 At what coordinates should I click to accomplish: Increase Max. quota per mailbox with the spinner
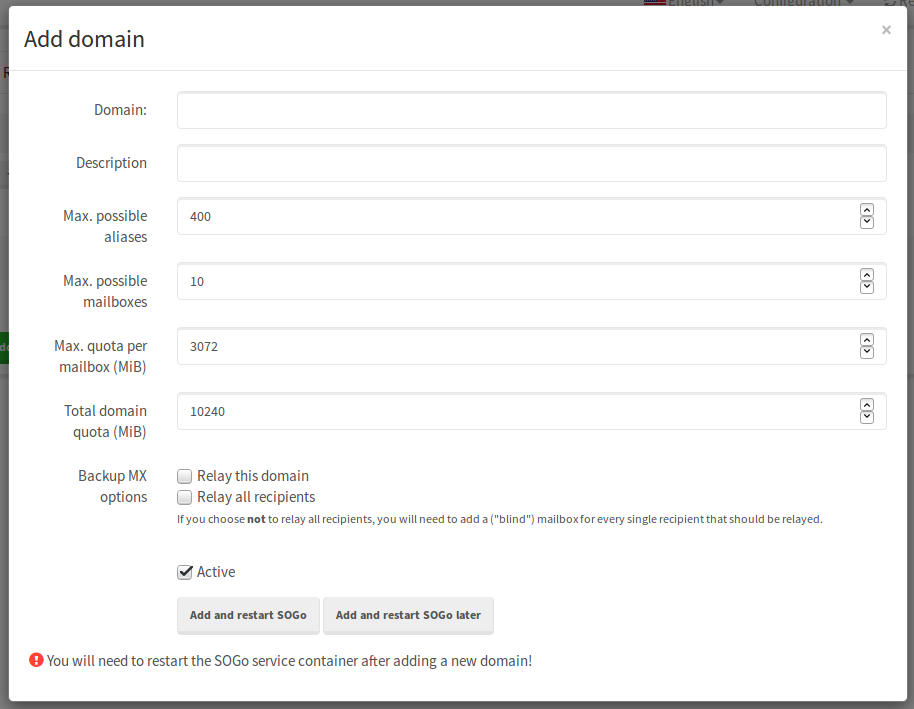click(866, 340)
